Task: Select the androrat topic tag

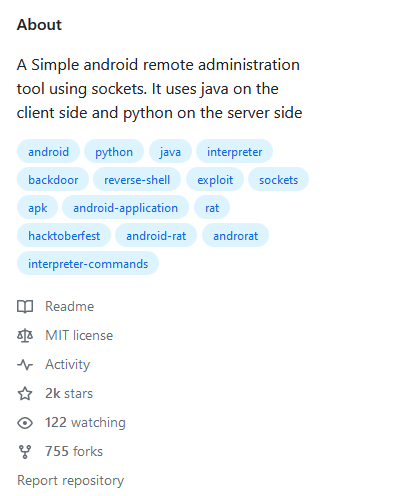Action: point(235,236)
